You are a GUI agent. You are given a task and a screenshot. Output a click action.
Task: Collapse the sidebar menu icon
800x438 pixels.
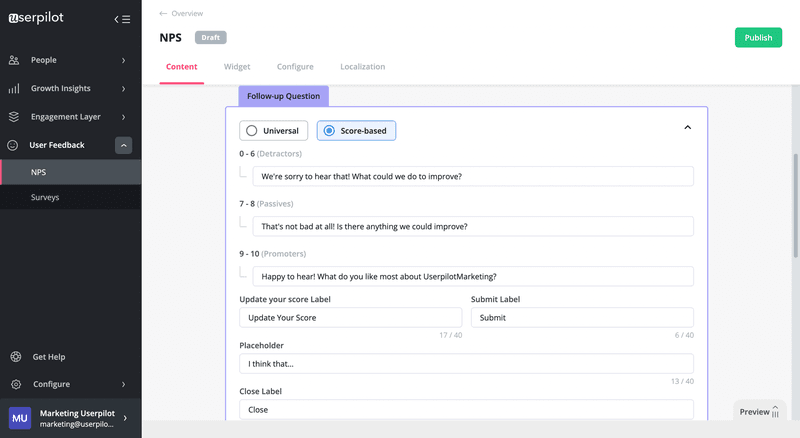point(122,19)
